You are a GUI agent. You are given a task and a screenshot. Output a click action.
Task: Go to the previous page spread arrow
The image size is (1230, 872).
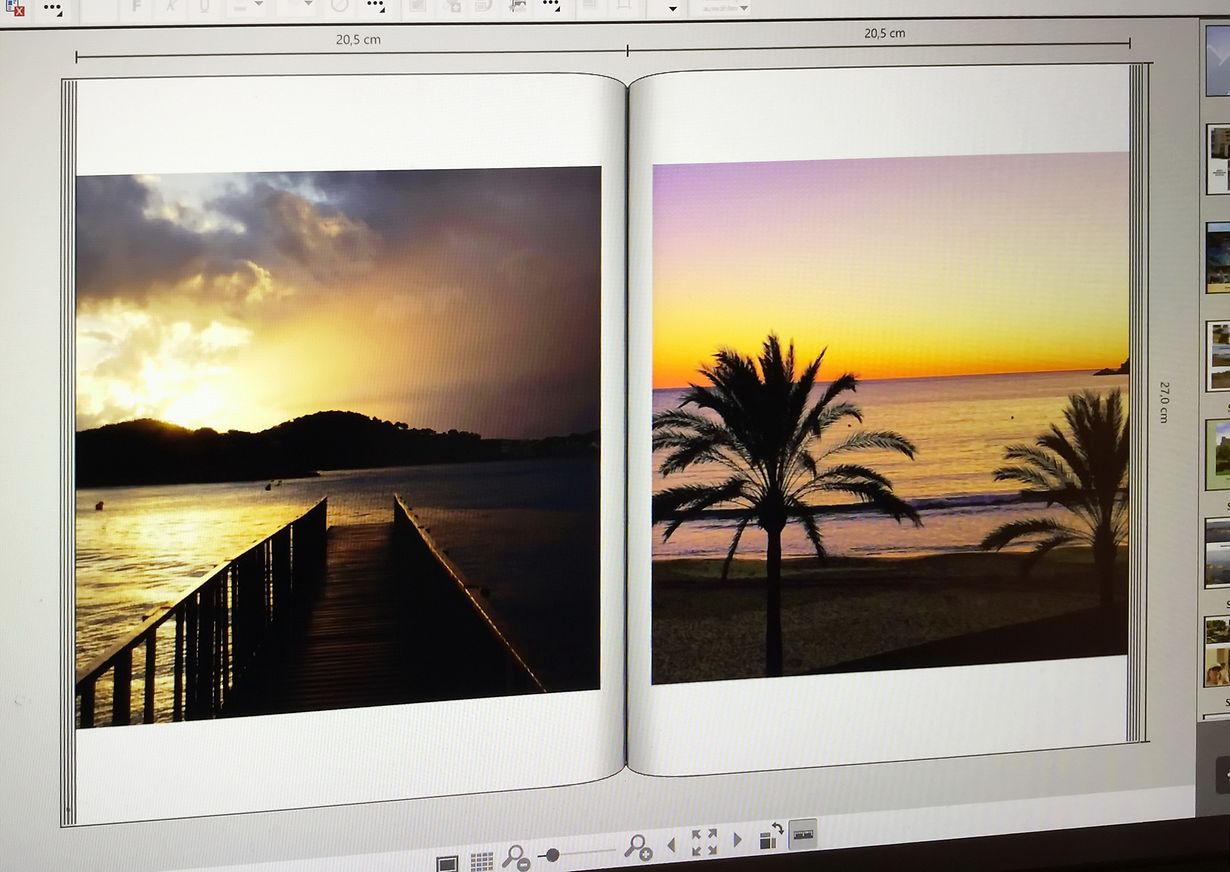point(671,844)
